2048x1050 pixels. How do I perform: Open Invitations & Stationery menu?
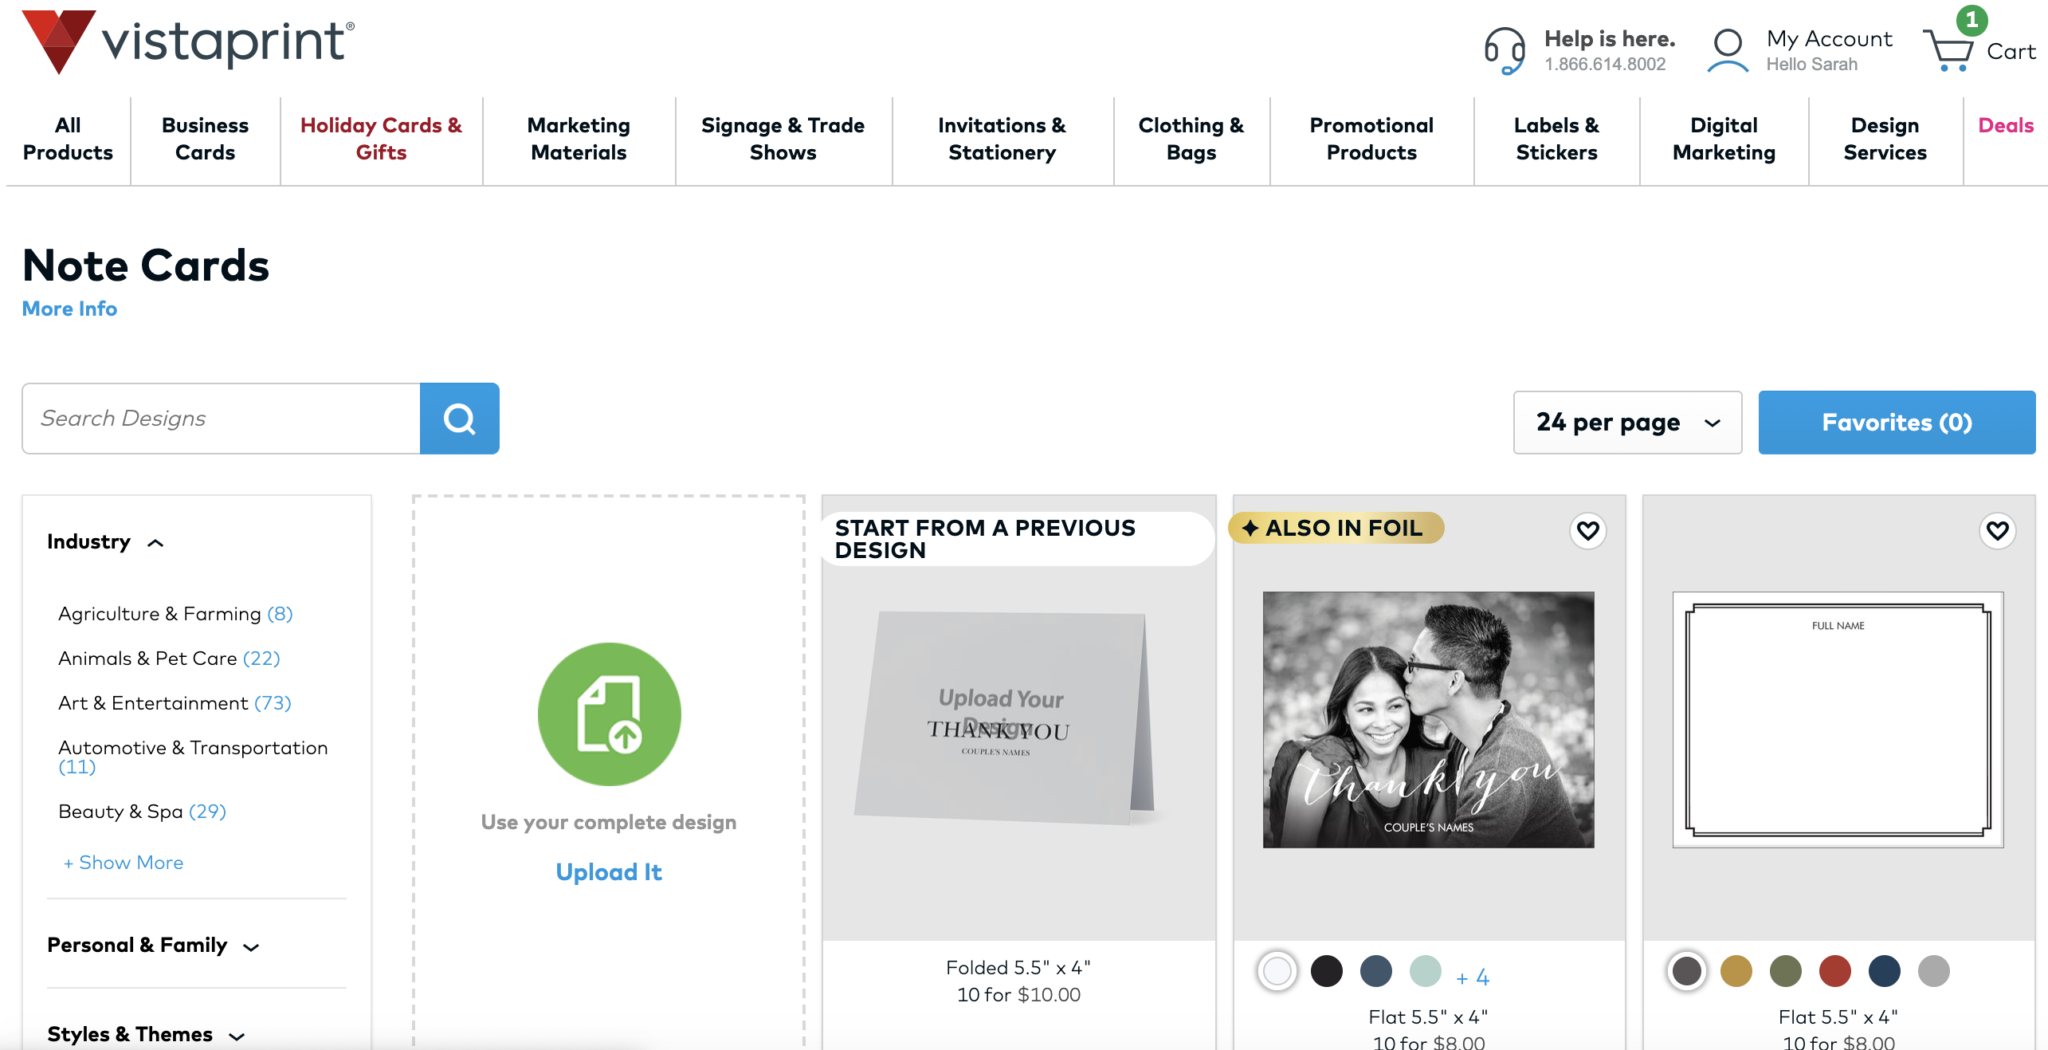[1002, 139]
